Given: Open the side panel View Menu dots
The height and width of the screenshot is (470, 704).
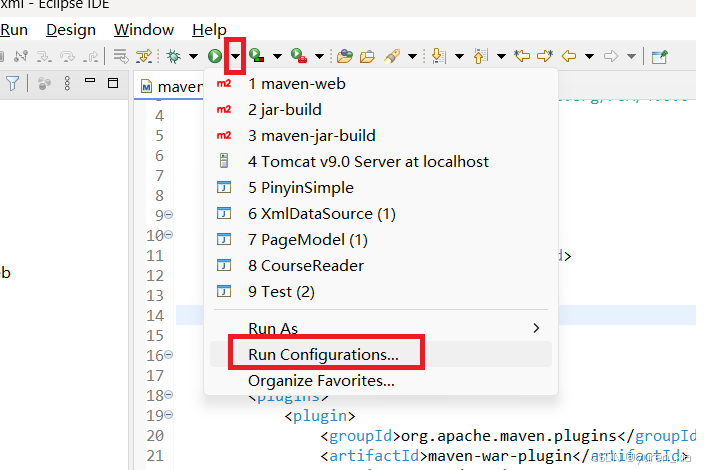Looking at the screenshot, I should [67, 83].
